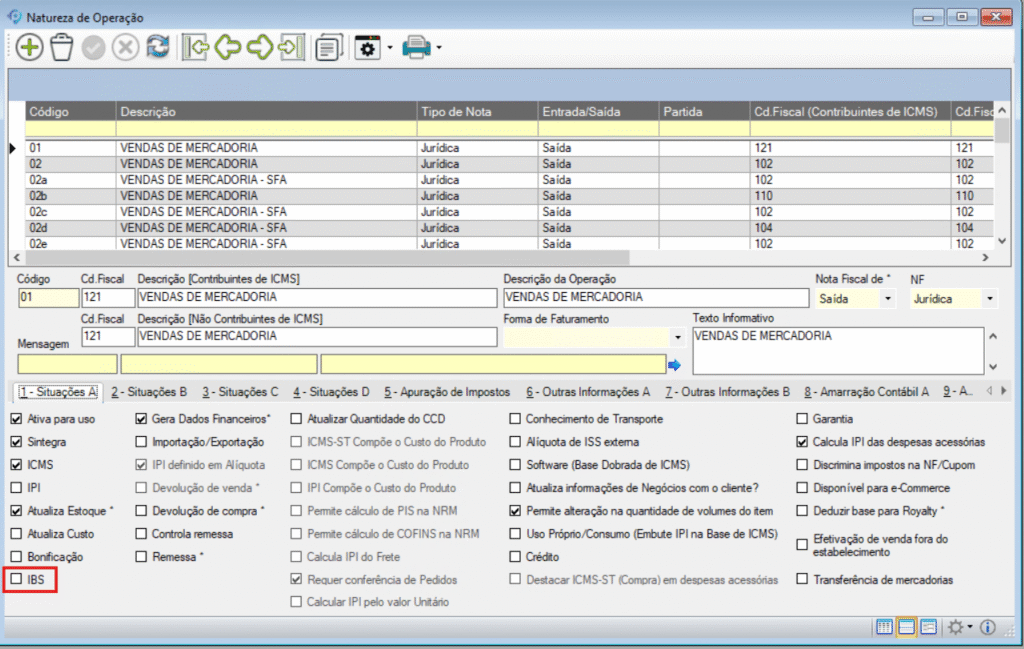Click the blue refresh arrows icon
The width and height of the screenshot is (1024, 649).
click(x=158, y=47)
